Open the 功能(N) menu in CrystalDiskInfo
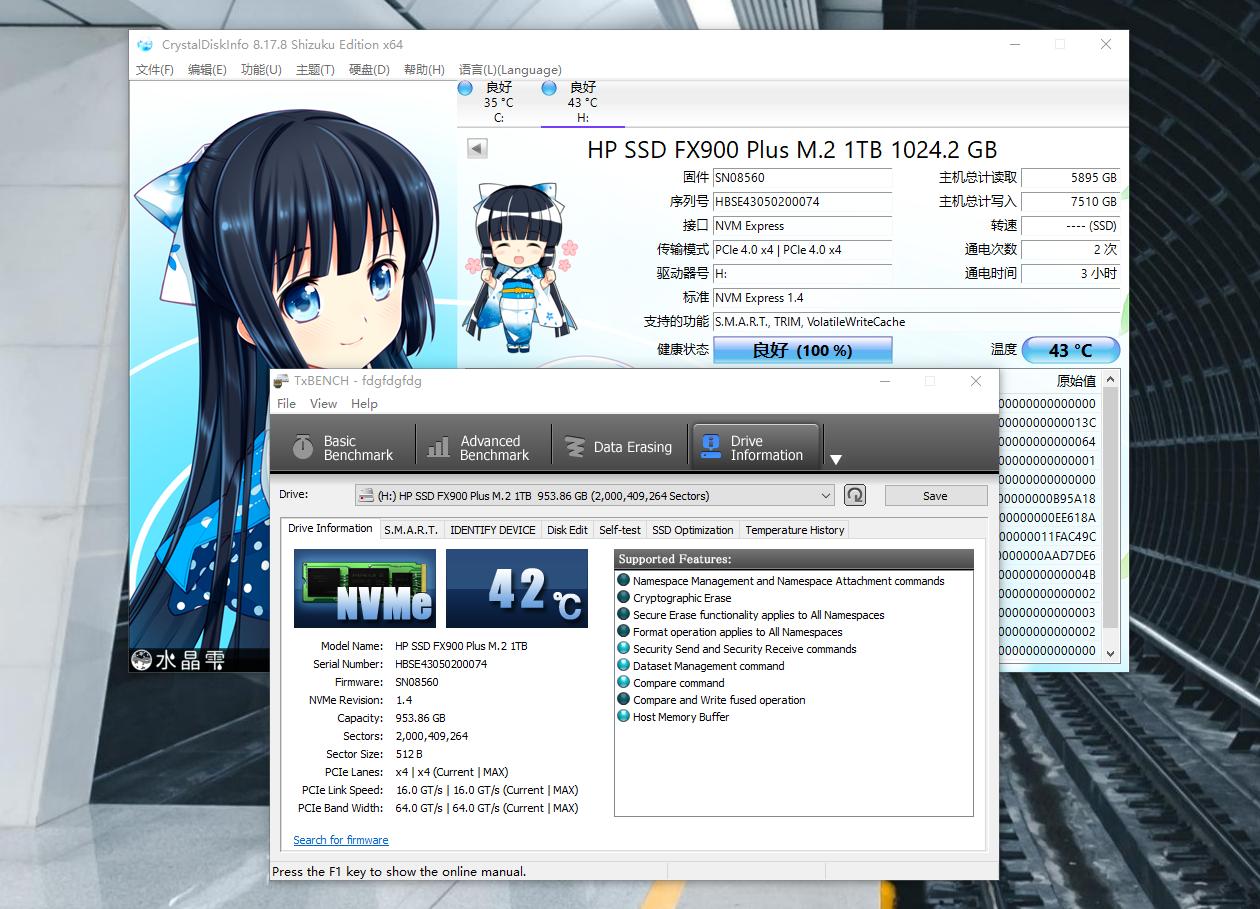The width and height of the screenshot is (1260, 909). (260, 70)
